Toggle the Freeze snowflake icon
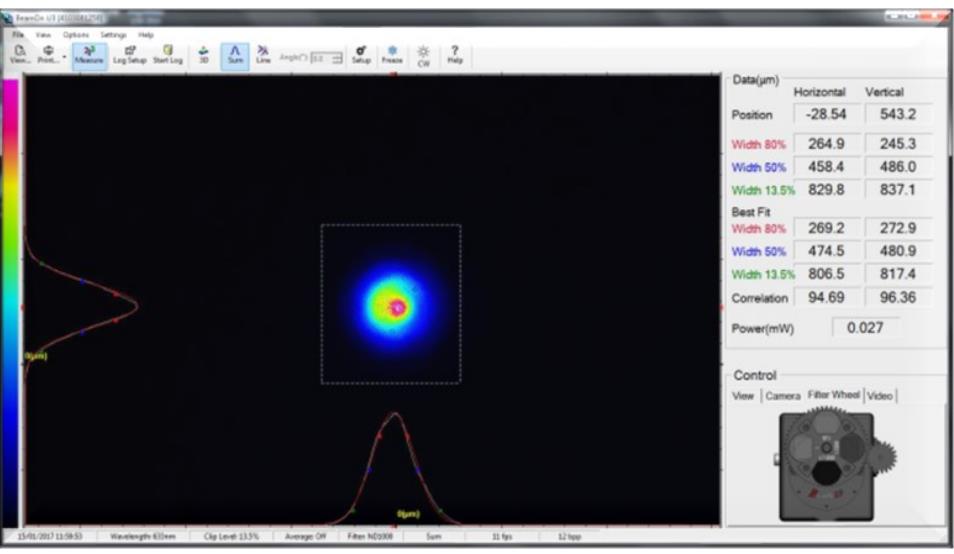 (x=392, y=53)
